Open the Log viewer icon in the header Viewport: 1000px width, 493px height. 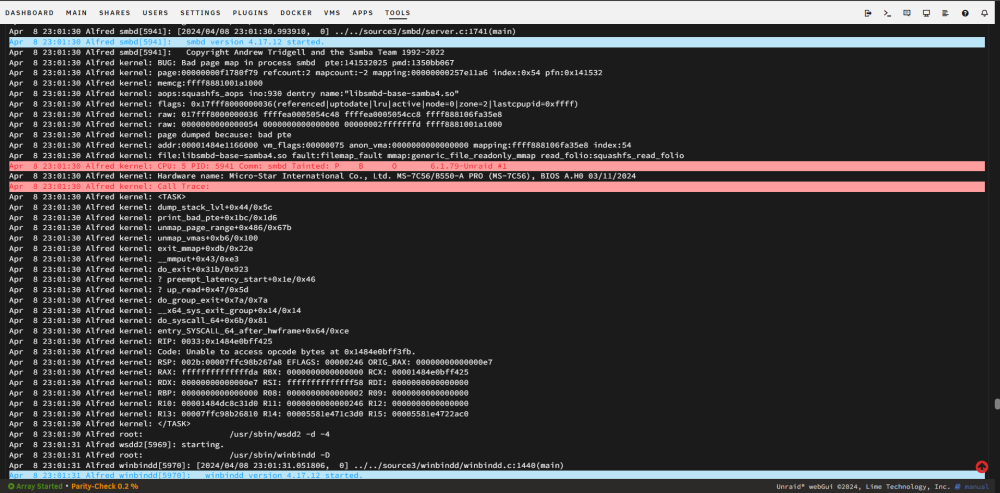tap(946, 13)
